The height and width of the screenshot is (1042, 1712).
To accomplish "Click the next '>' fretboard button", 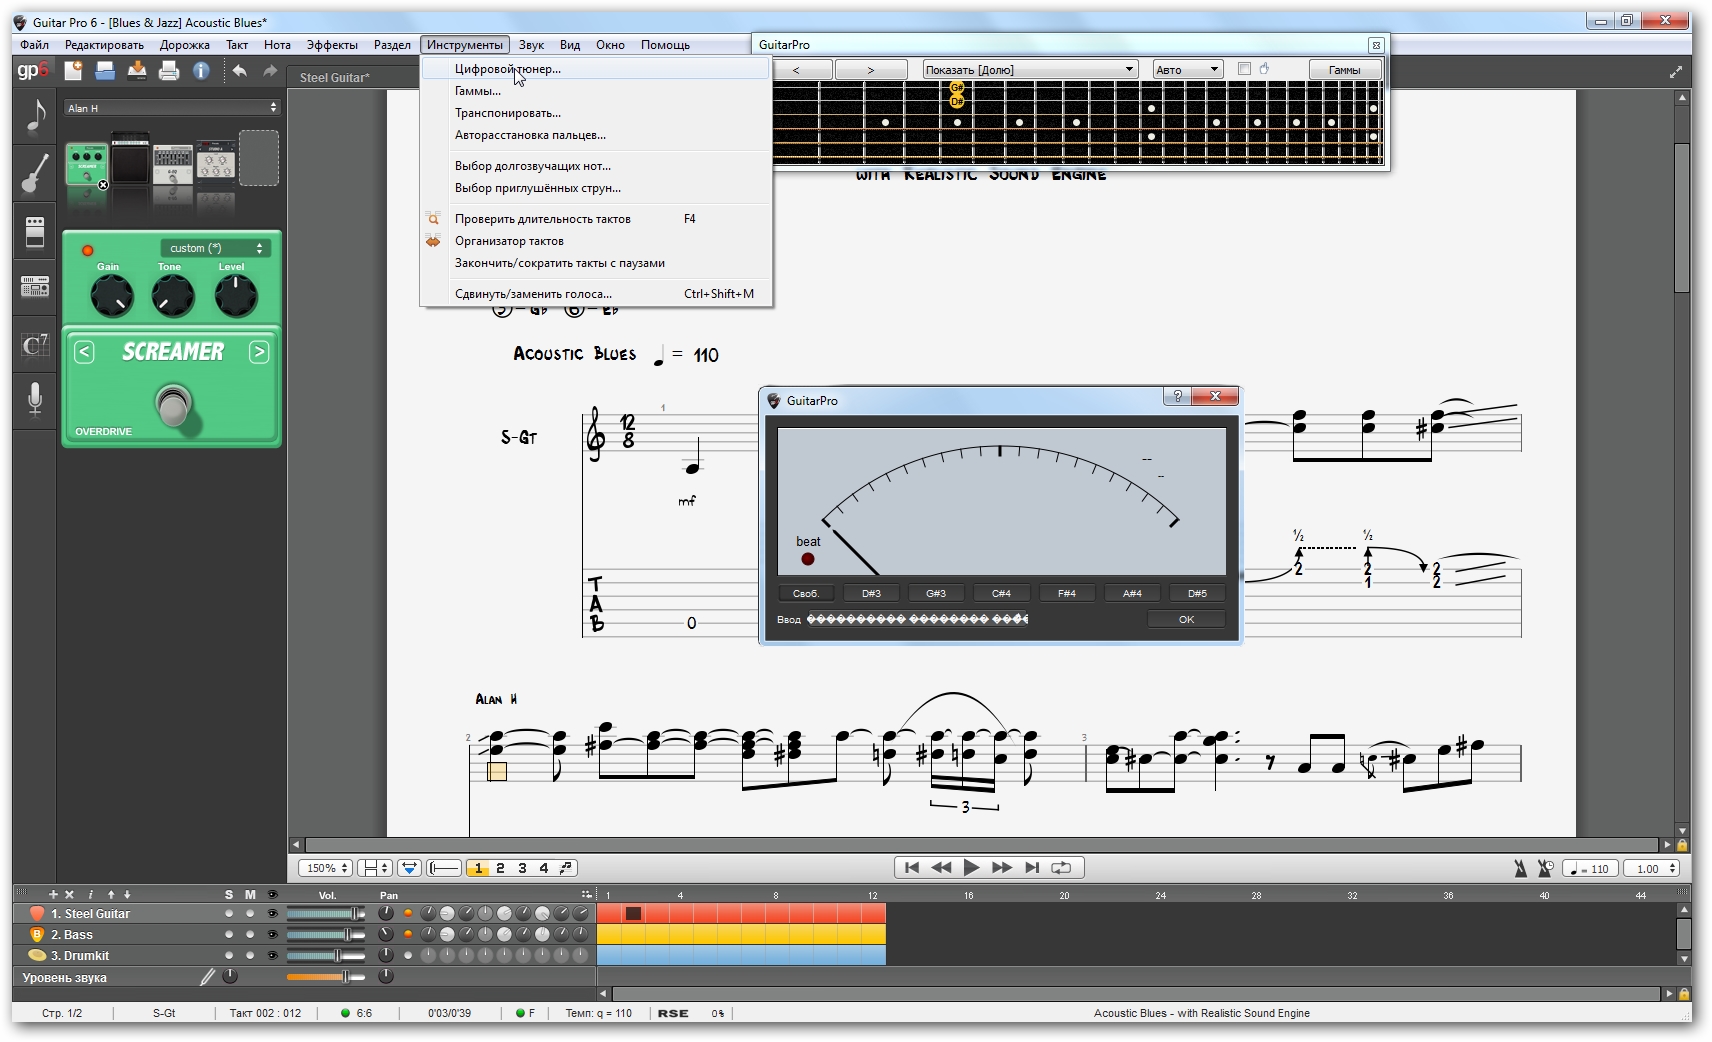I will pyautogui.click(x=871, y=70).
